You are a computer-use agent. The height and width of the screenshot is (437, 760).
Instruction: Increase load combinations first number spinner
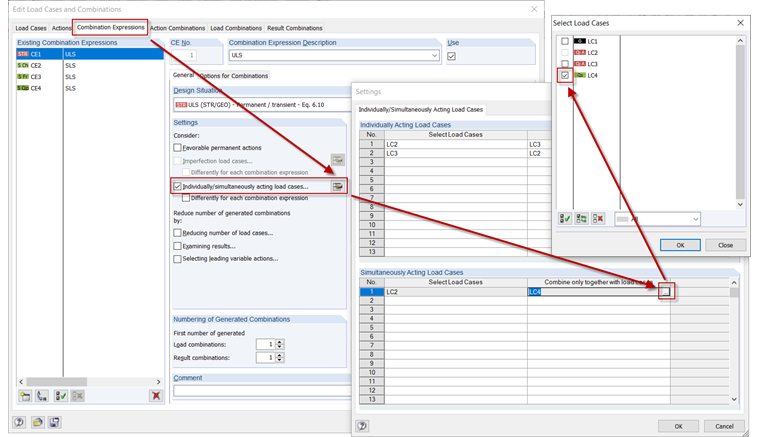(x=280, y=342)
